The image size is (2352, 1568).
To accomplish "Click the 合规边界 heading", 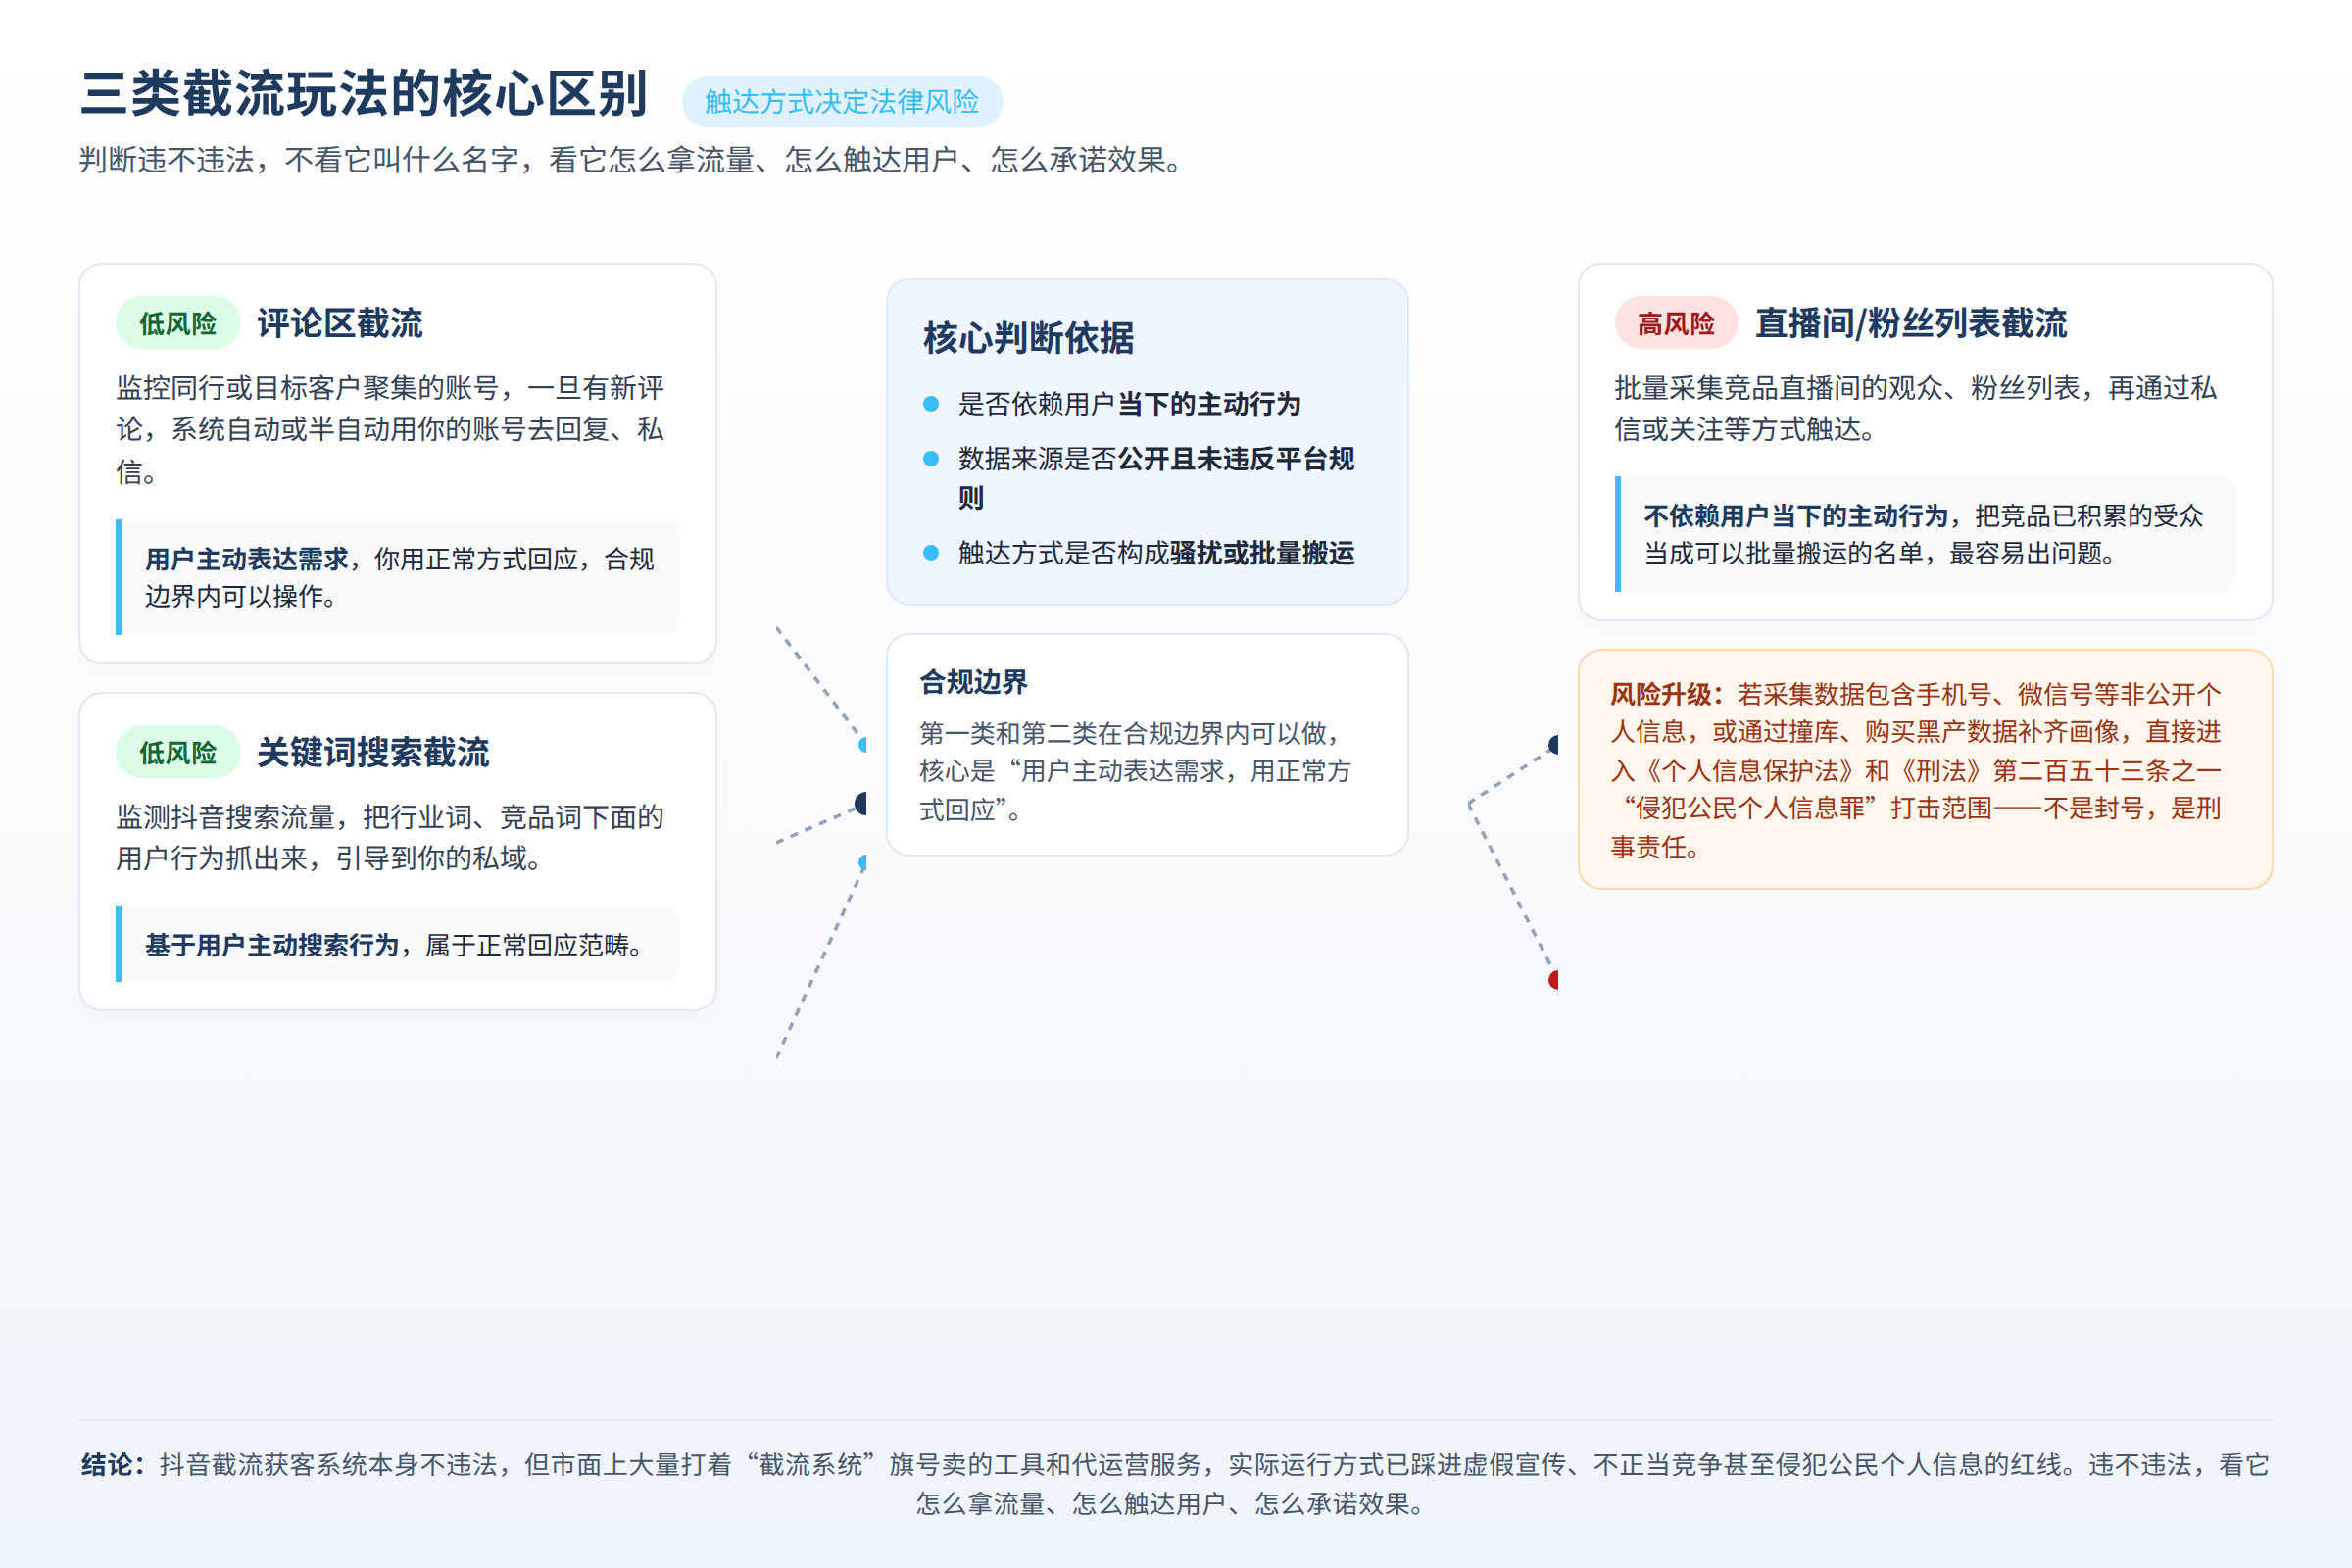I will pyautogui.click(x=973, y=682).
